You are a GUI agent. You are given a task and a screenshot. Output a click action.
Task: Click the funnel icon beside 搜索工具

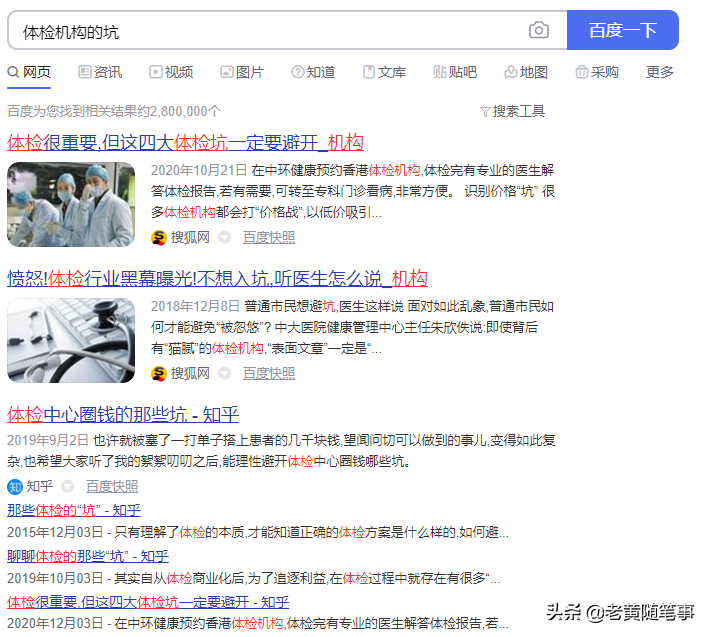pyautogui.click(x=485, y=111)
